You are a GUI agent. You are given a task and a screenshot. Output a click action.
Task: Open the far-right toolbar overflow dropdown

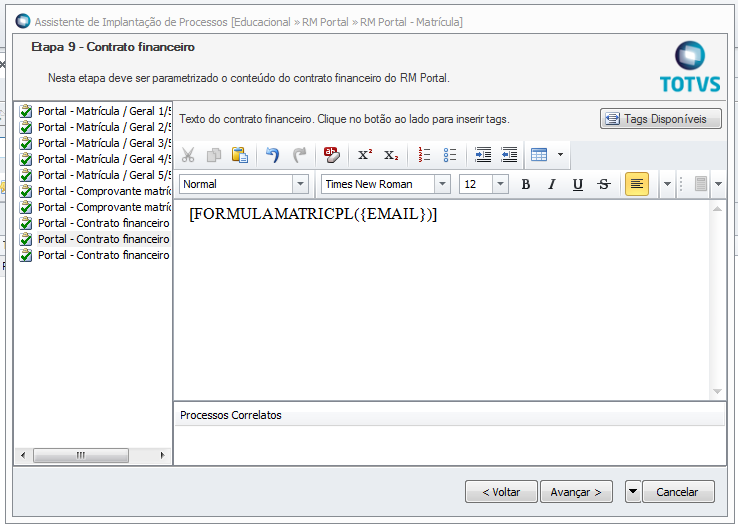(x=718, y=184)
